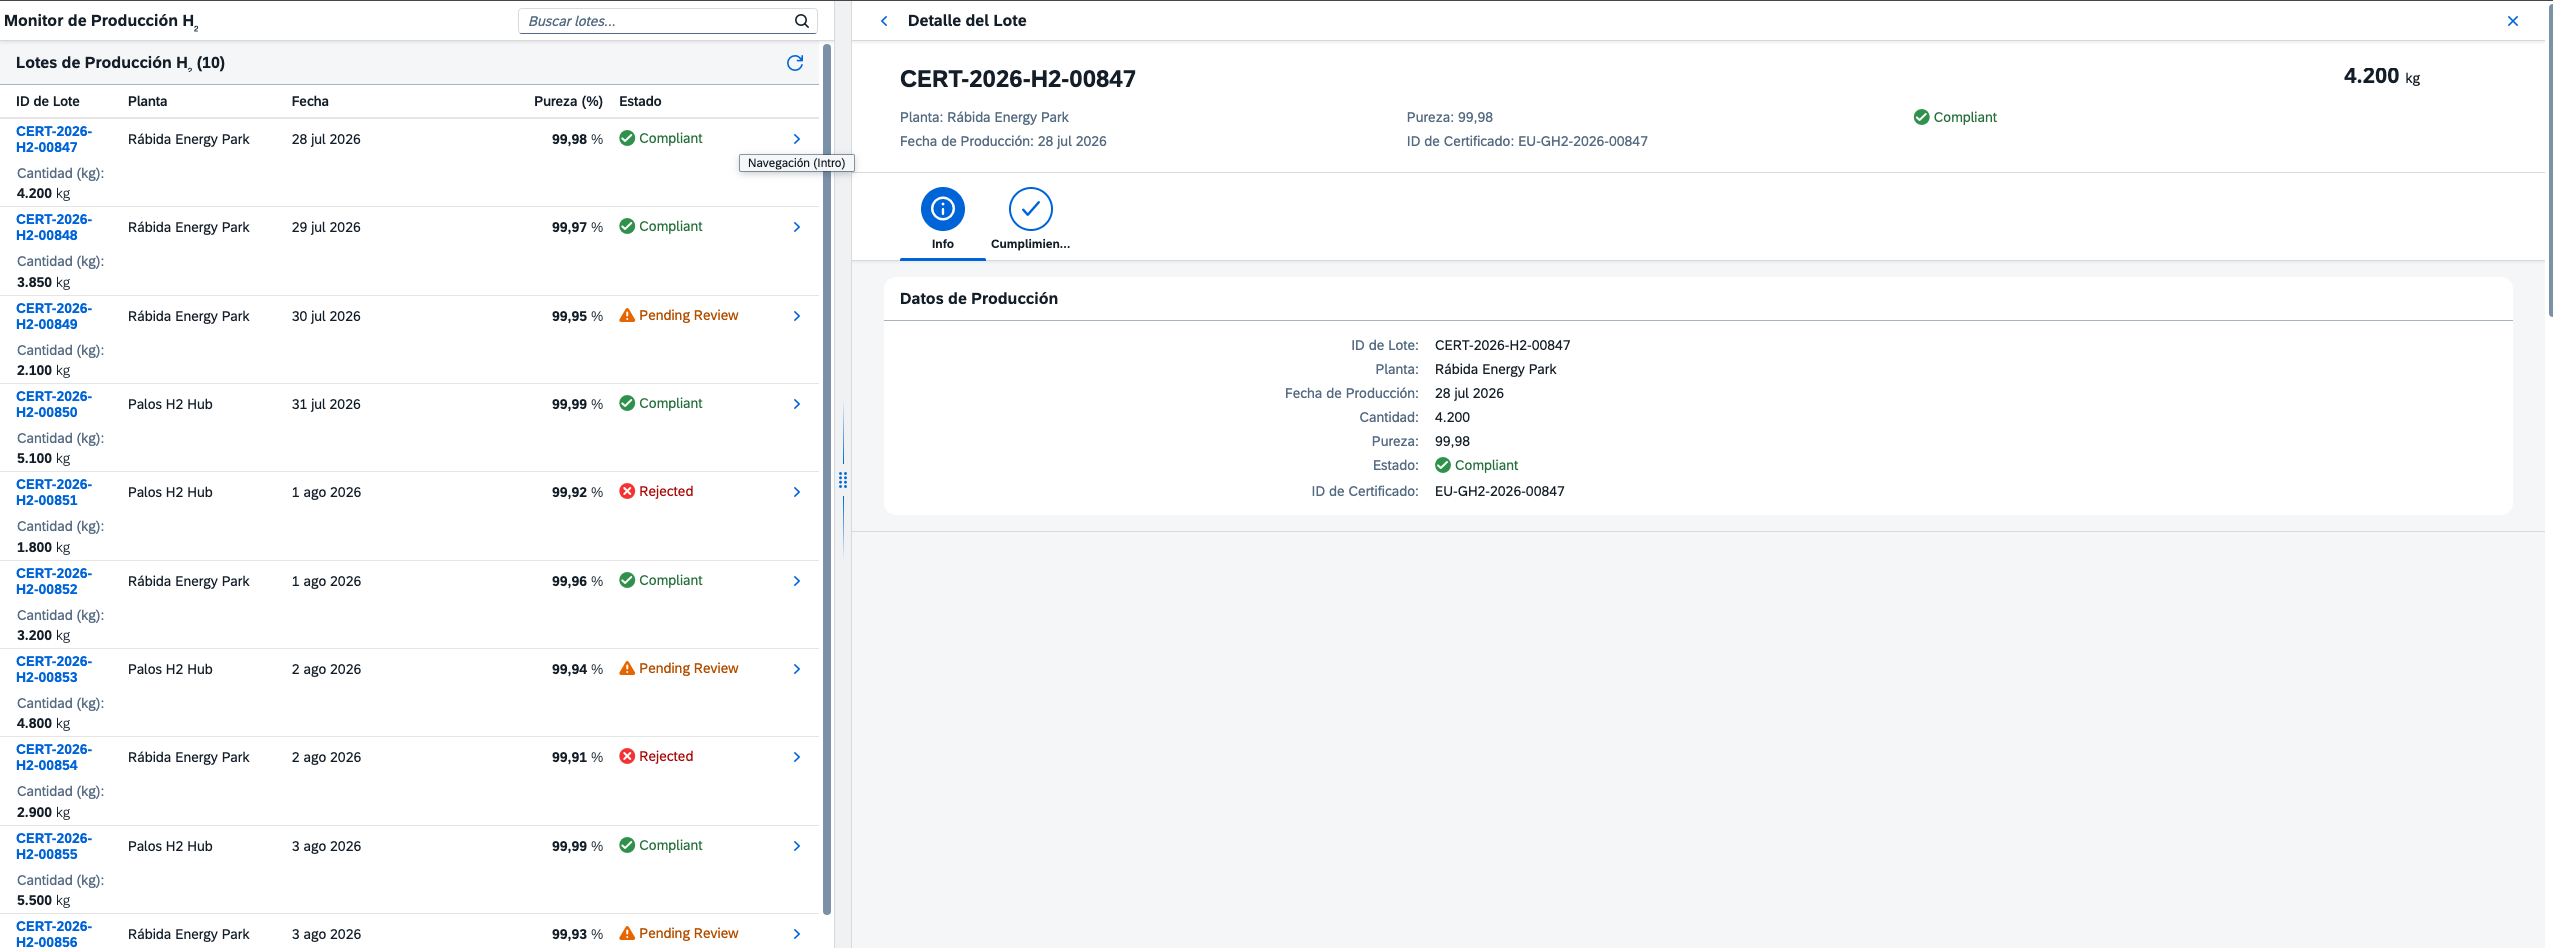Open the Info section icon
Image resolution: width=2553 pixels, height=948 pixels.
click(942, 209)
